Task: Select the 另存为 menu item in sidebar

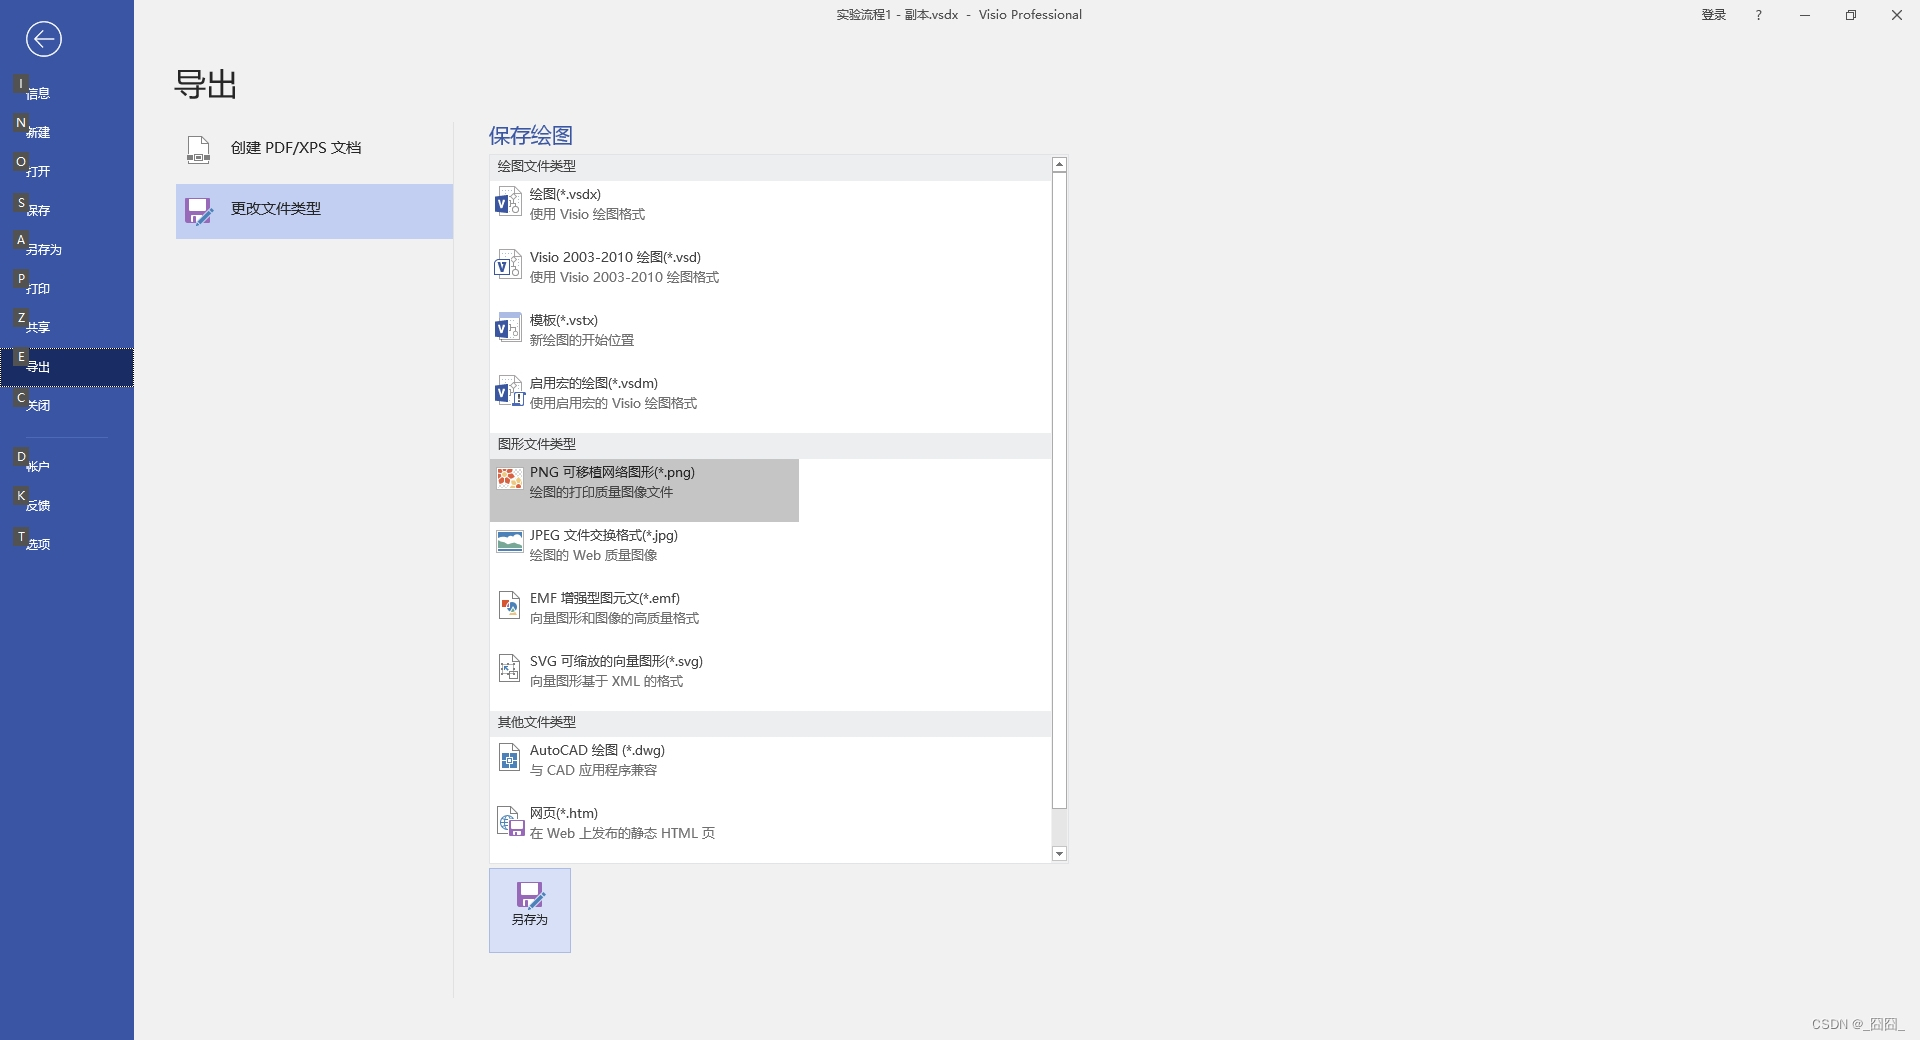Action: tap(66, 249)
